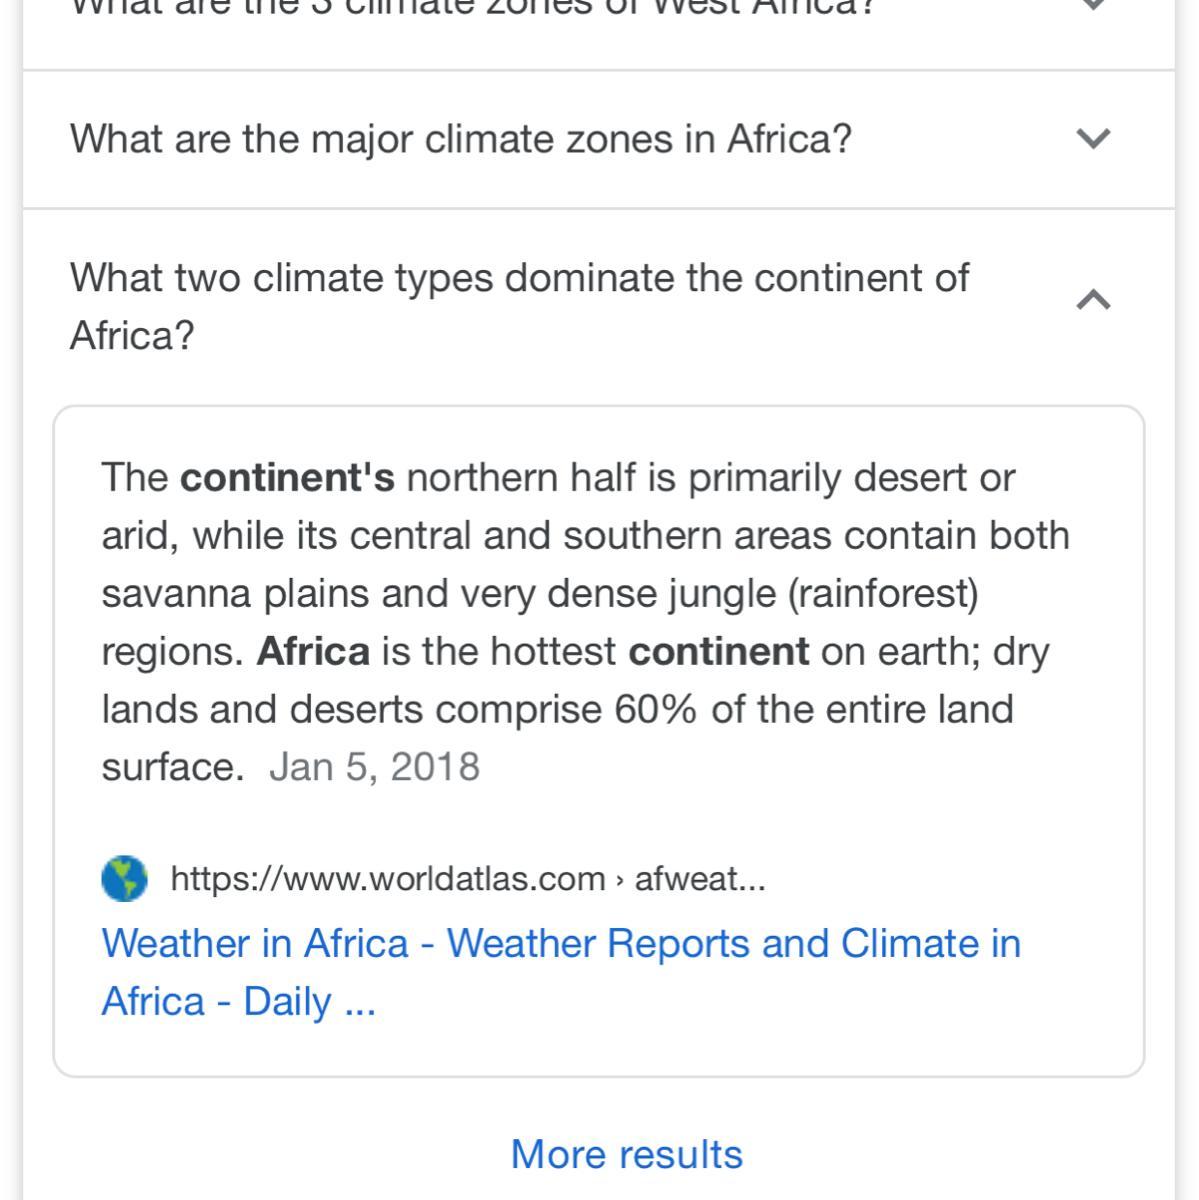Click the bold "Africa" word in the snippet
Image resolution: width=1199 pixels, height=1200 pixels.
313,652
